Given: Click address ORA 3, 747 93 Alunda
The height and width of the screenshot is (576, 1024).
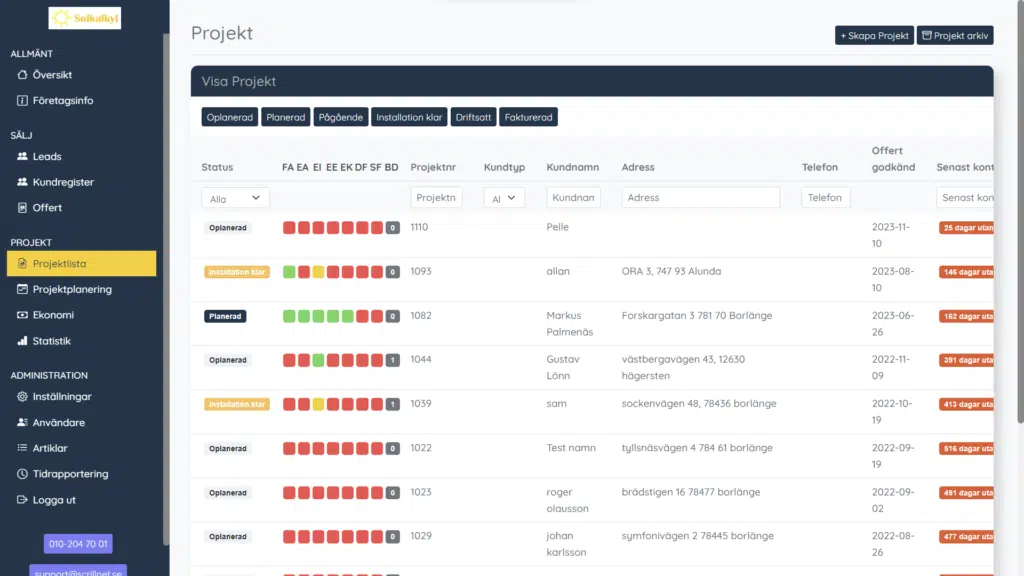Looking at the screenshot, I should [x=671, y=271].
